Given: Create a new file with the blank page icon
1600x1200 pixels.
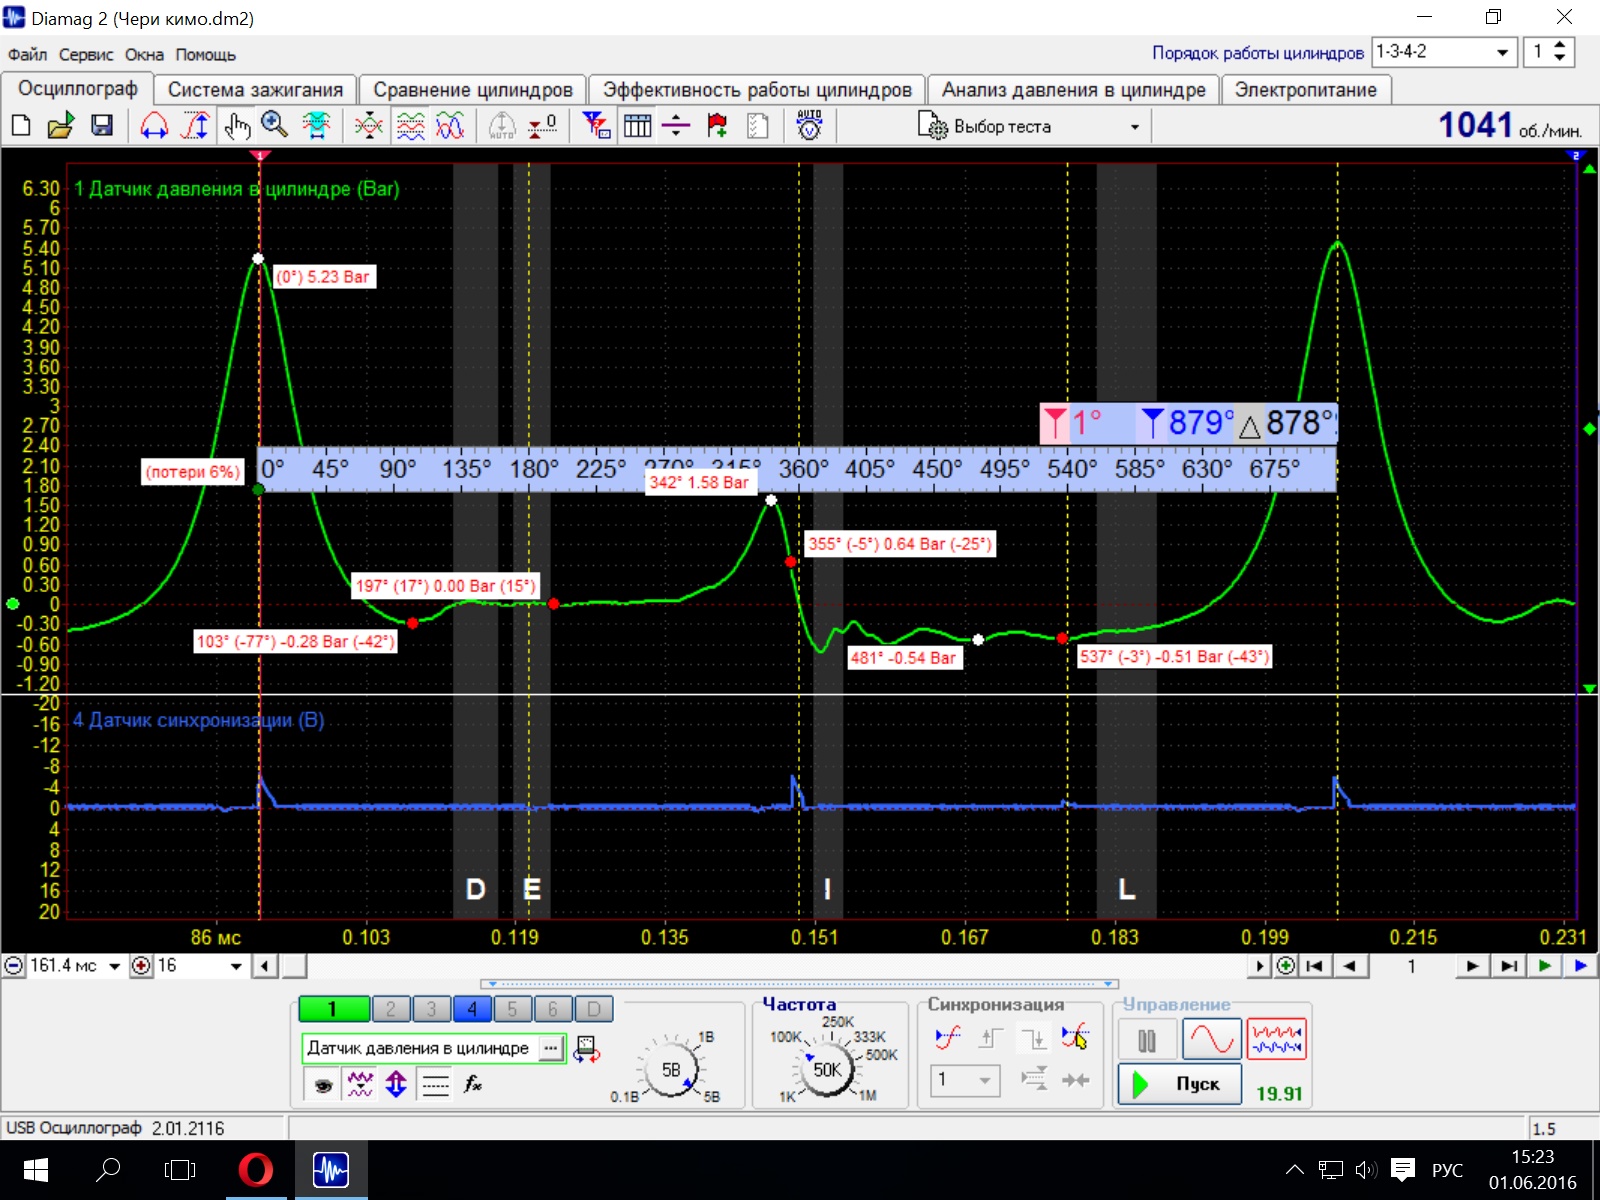Looking at the screenshot, I should [x=21, y=126].
